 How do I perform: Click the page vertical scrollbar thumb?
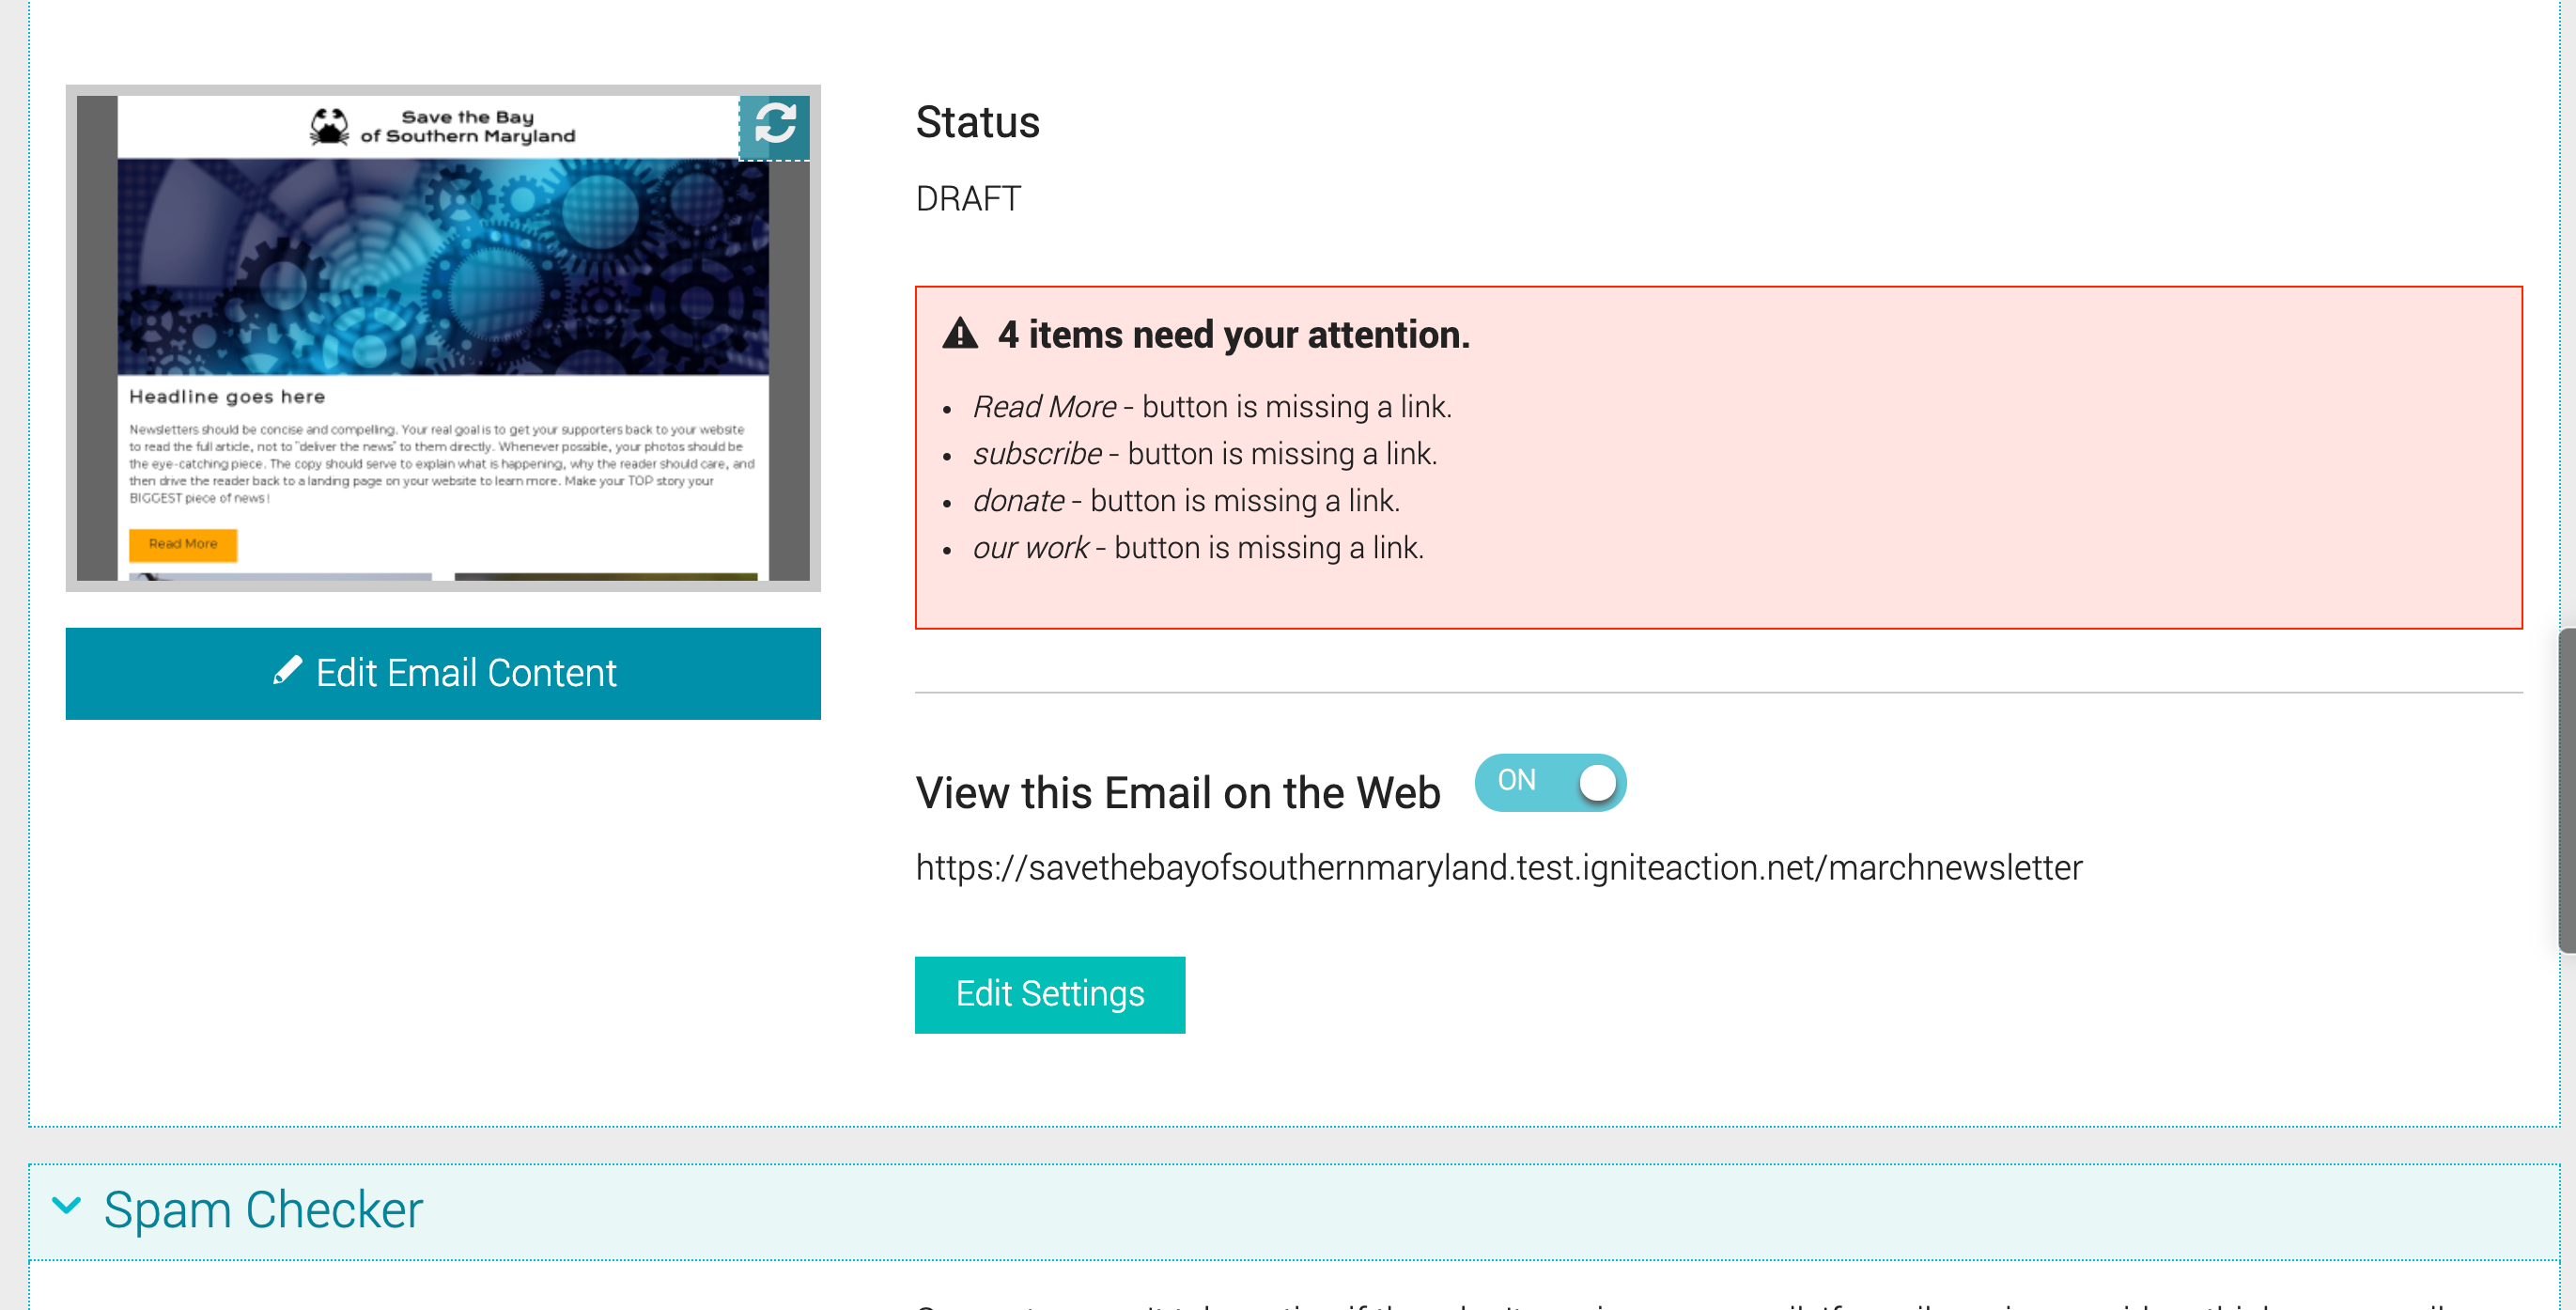pyautogui.click(x=2566, y=790)
